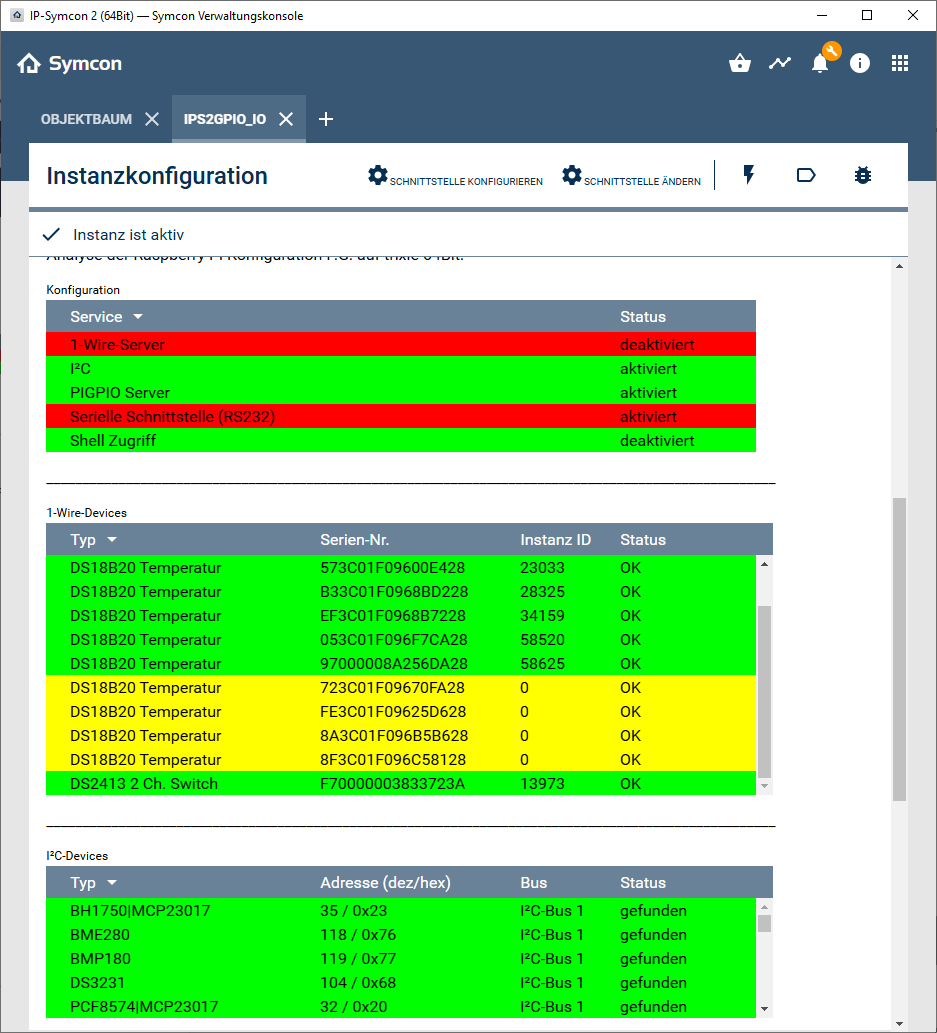Image resolution: width=937 pixels, height=1033 pixels.
Task: Click the label tag icon
Action: [806, 176]
